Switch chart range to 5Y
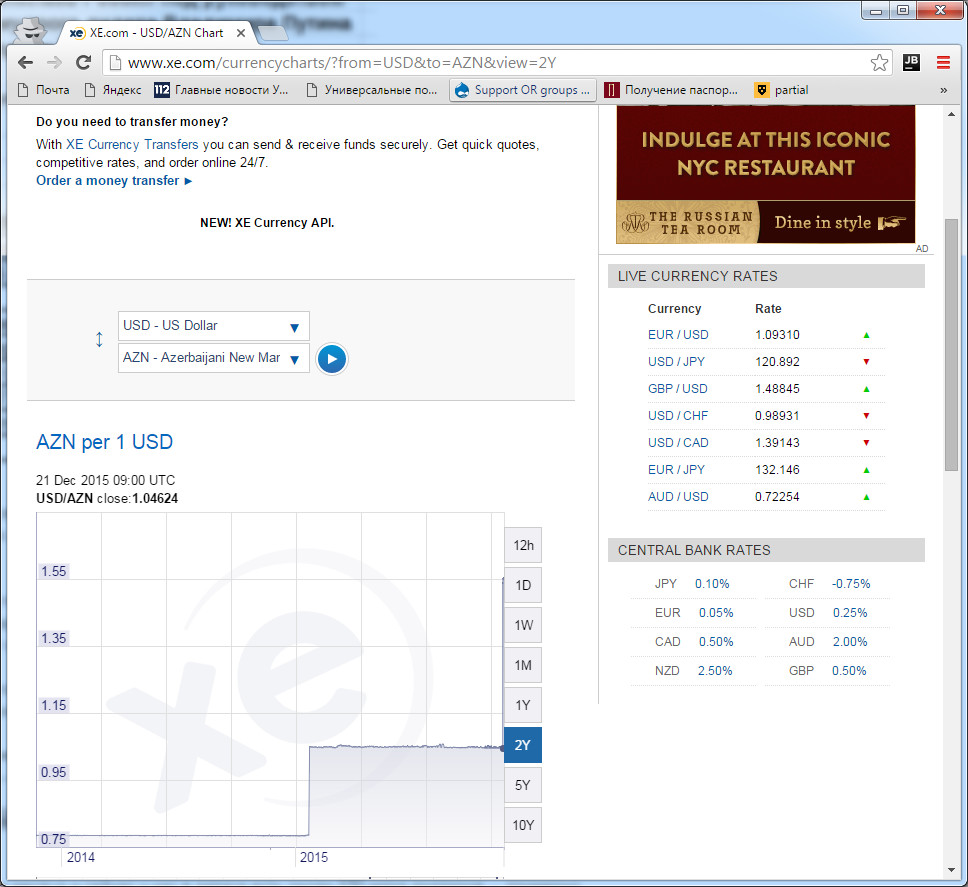Image resolution: width=968 pixels, height=887 pixels. 523,785
